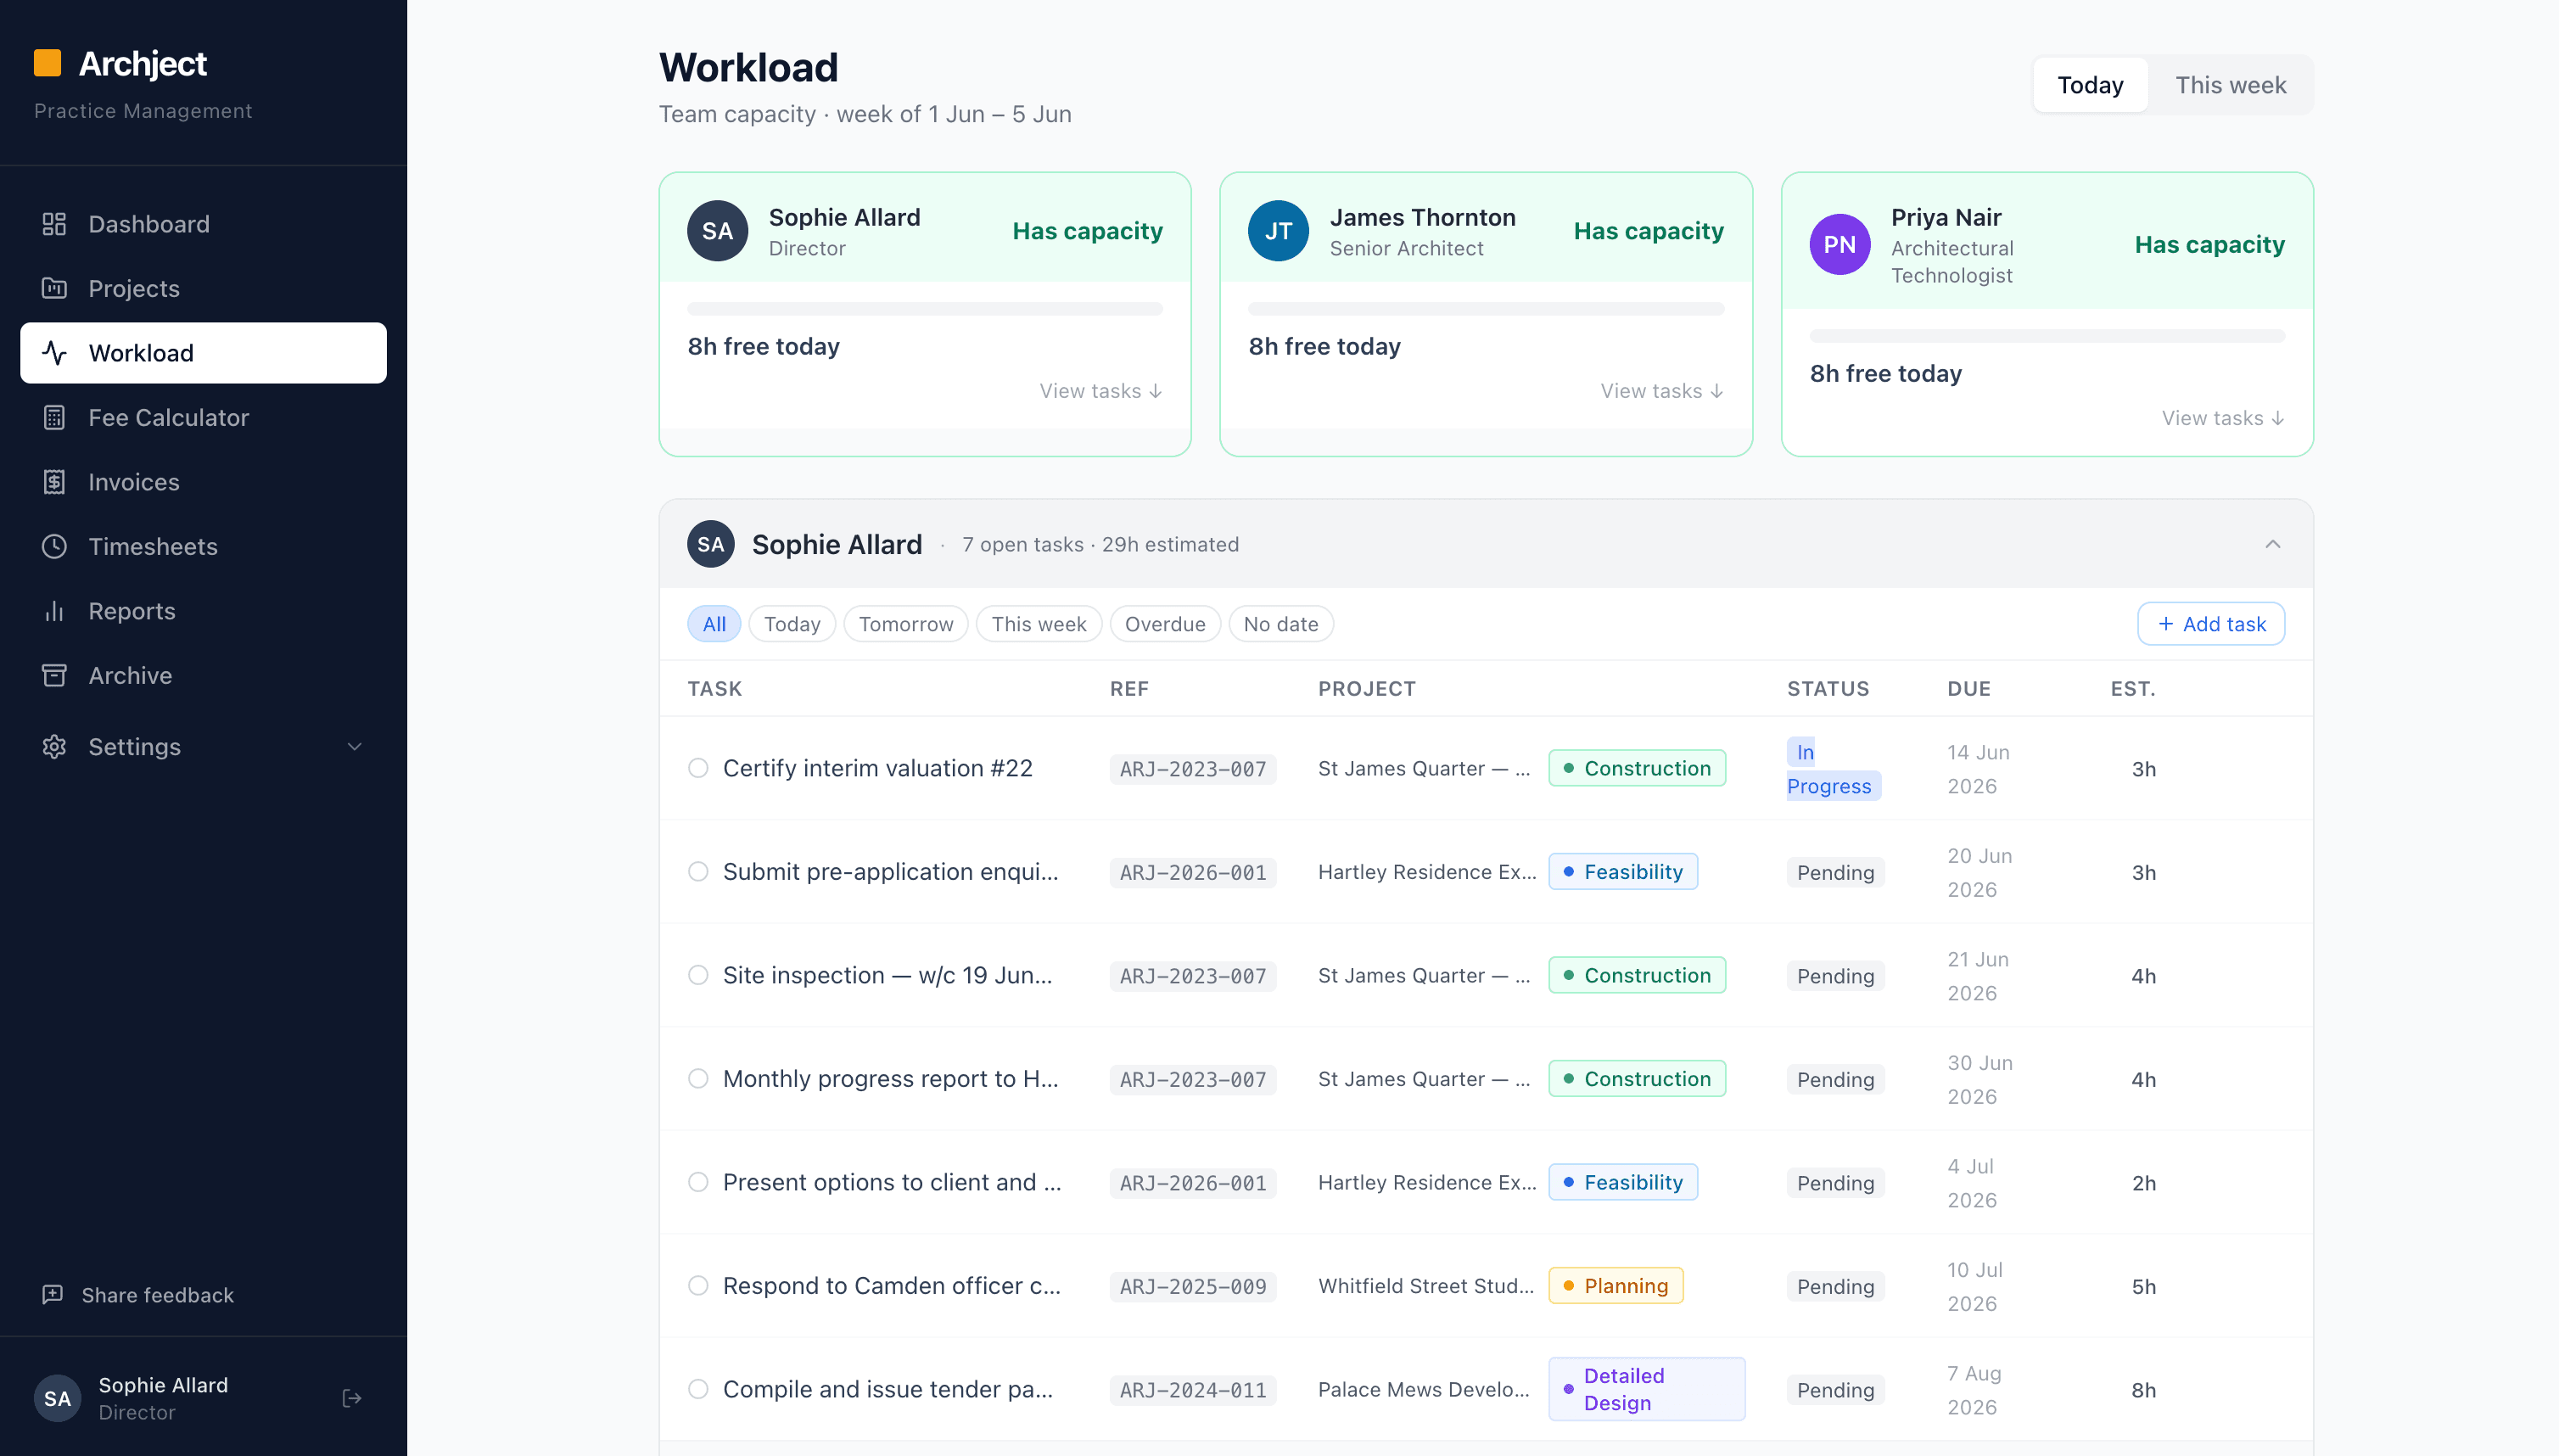Click the Projects folder icon
Viewport: 2559px width, 1456px height.
pos(54,288)
